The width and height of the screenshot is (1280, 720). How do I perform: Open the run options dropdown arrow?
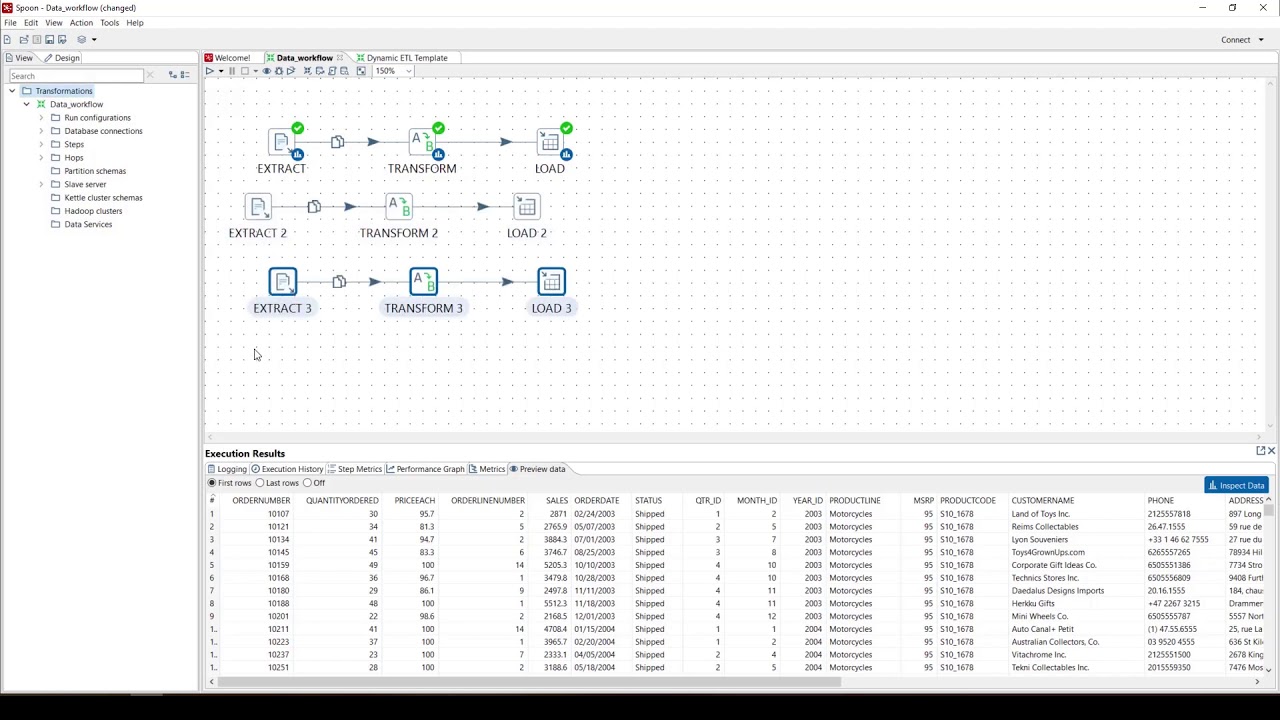pos(221,71)
